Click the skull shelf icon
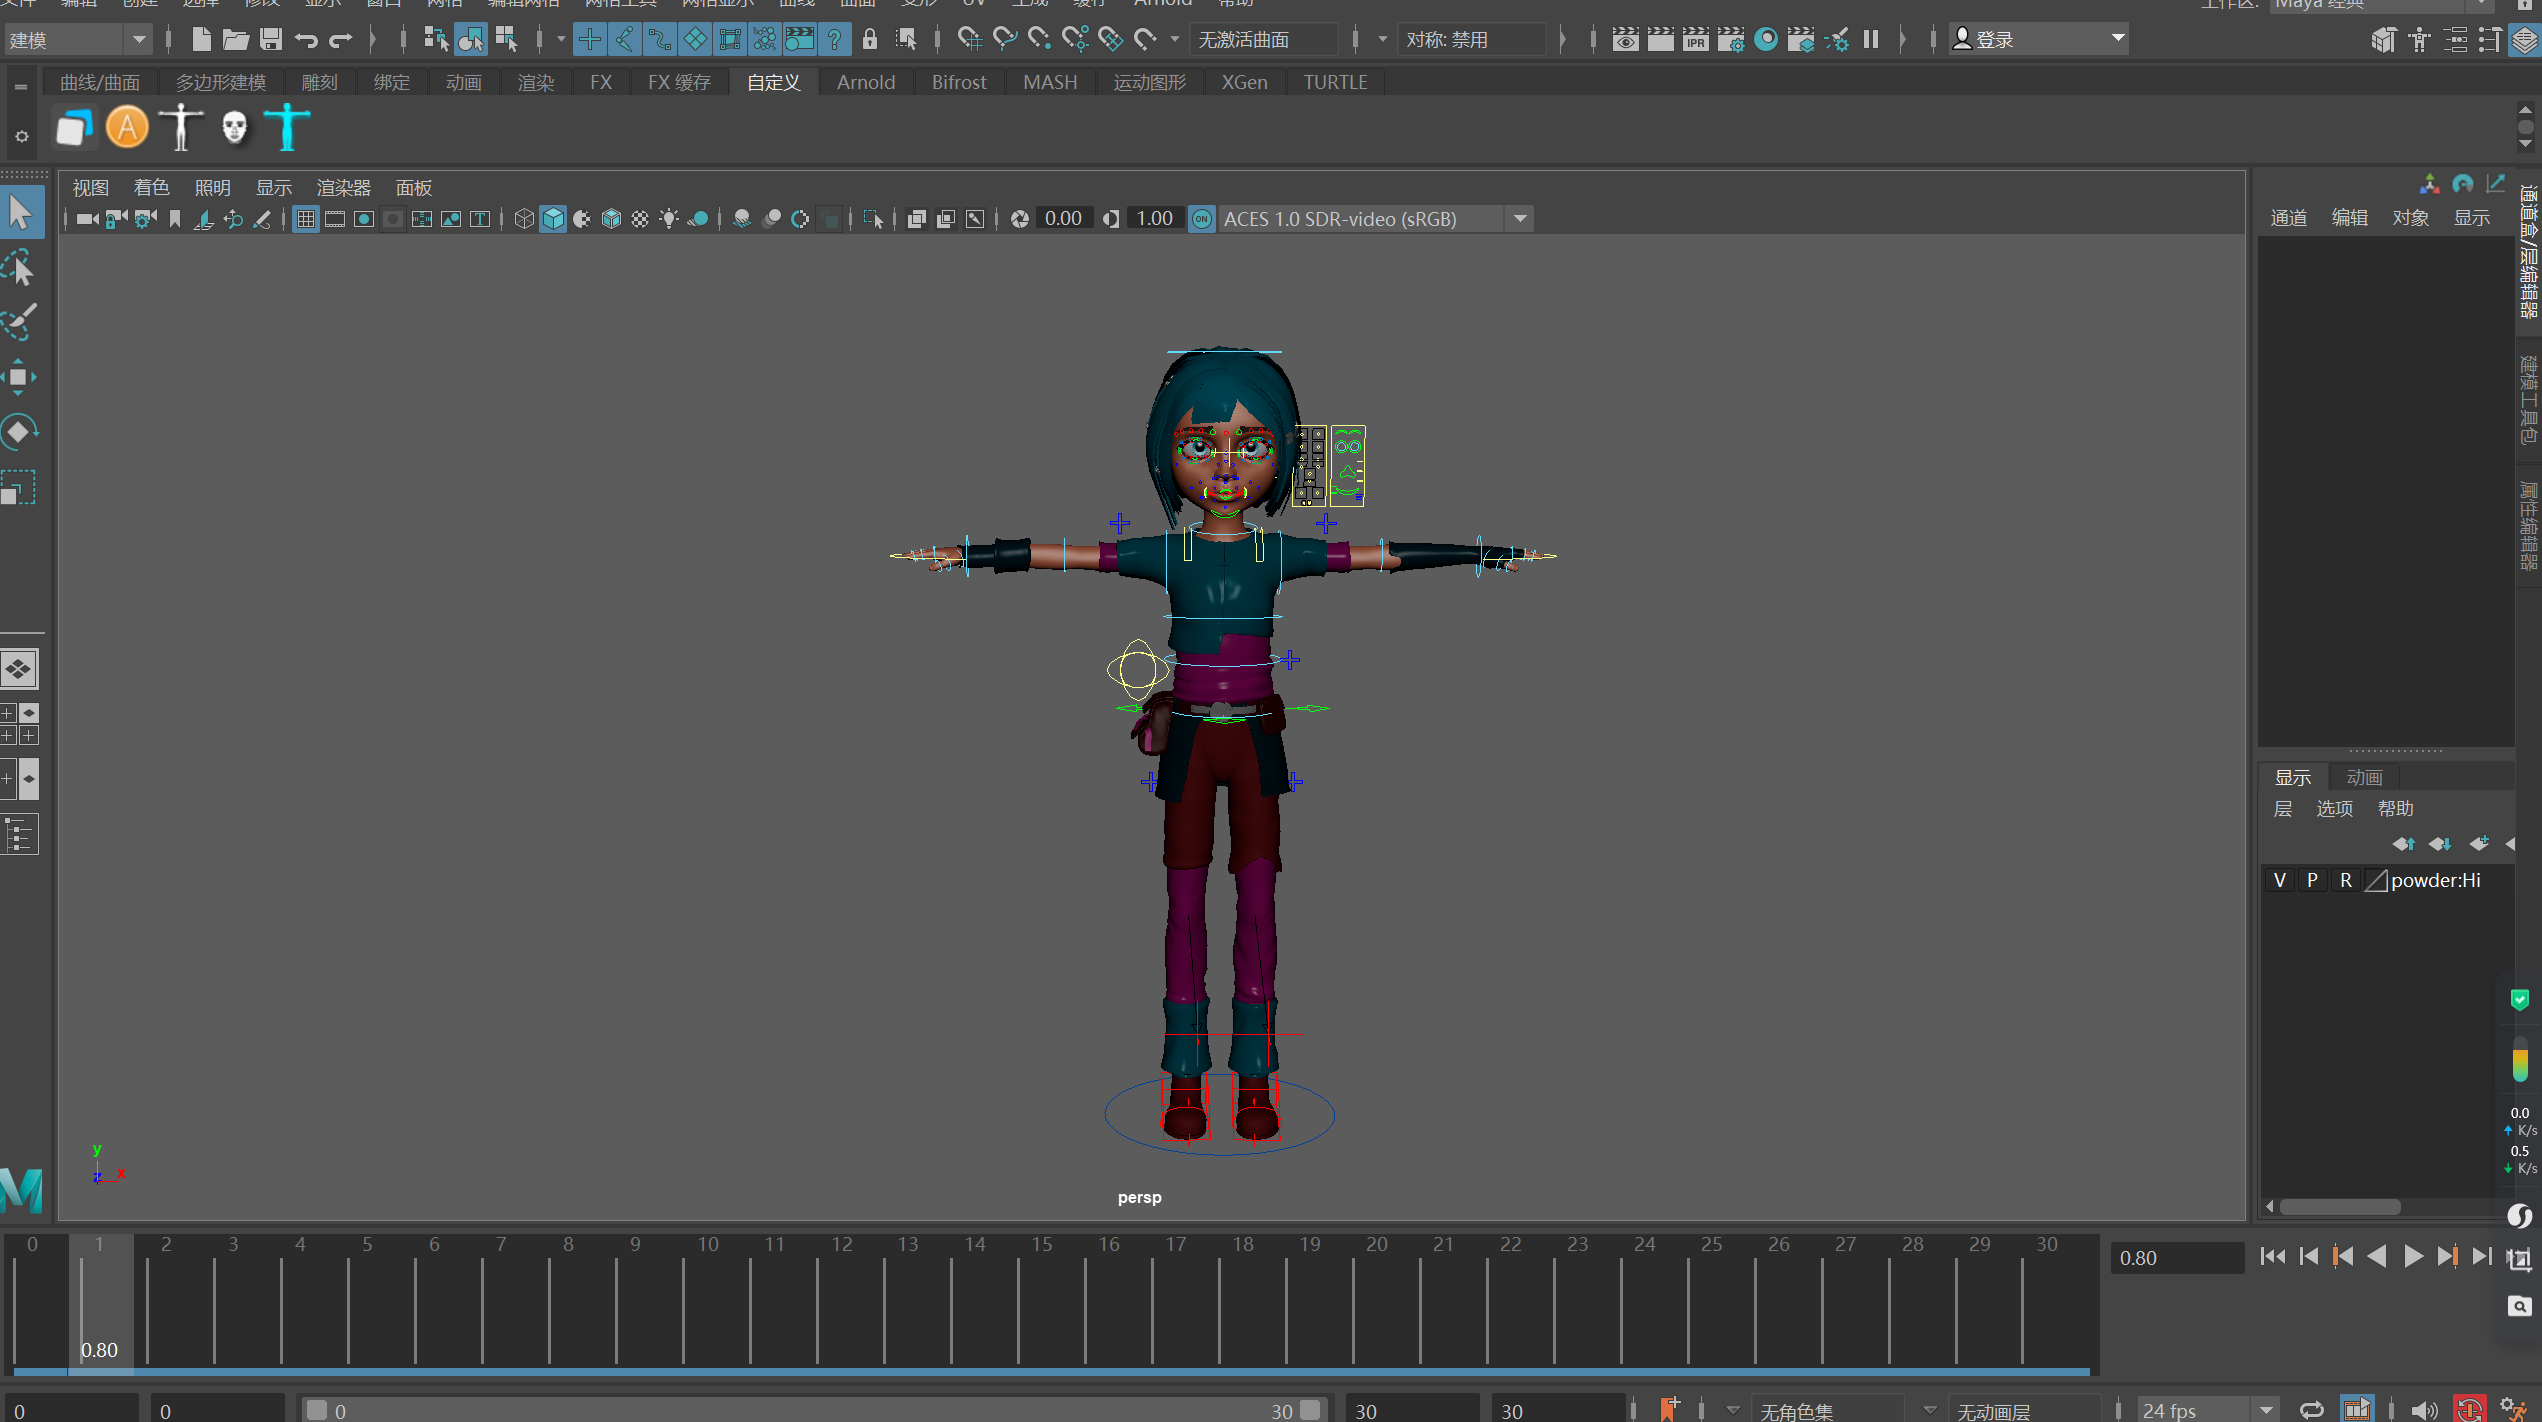This screenshot has width=2542, height=1422. click(x=234, y=128)
